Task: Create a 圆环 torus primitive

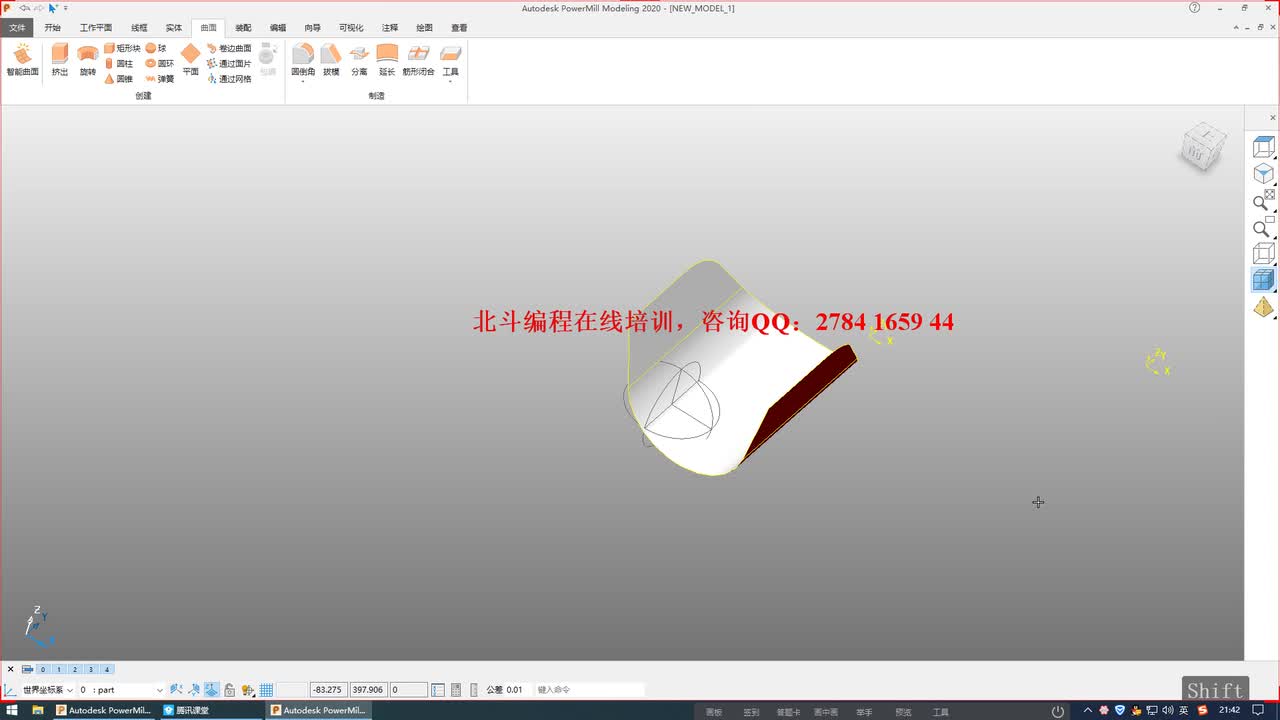Action: (x=159, y=63)
